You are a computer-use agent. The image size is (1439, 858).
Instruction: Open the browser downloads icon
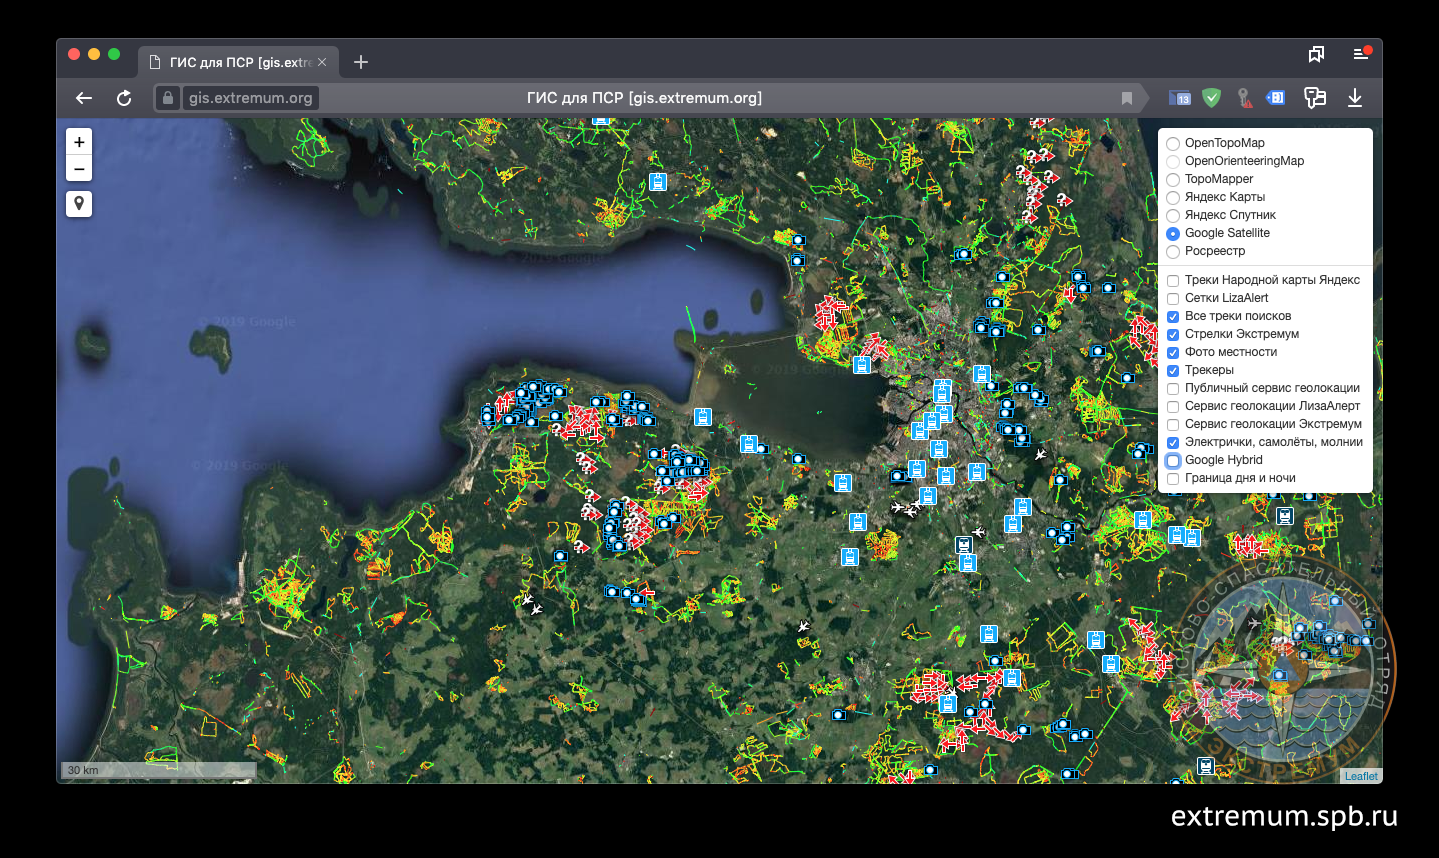1355,98
